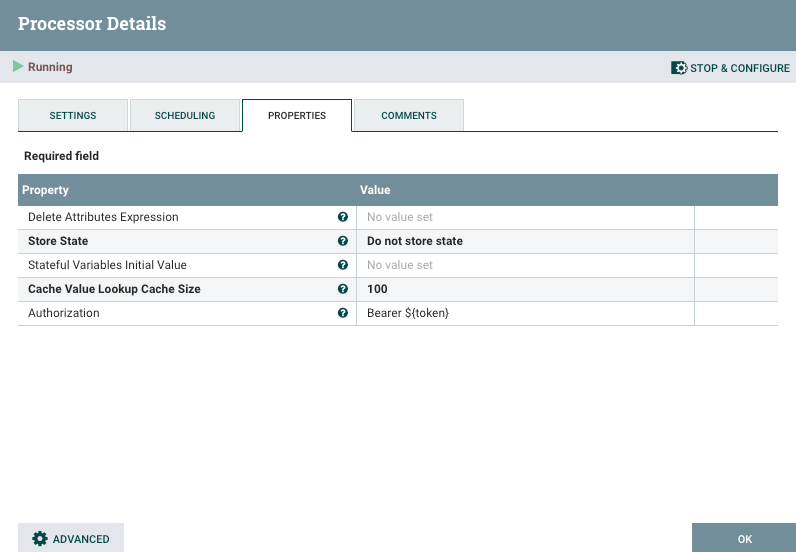
Task: Click the 'Do not store state' value
Action: coord(415,241)
